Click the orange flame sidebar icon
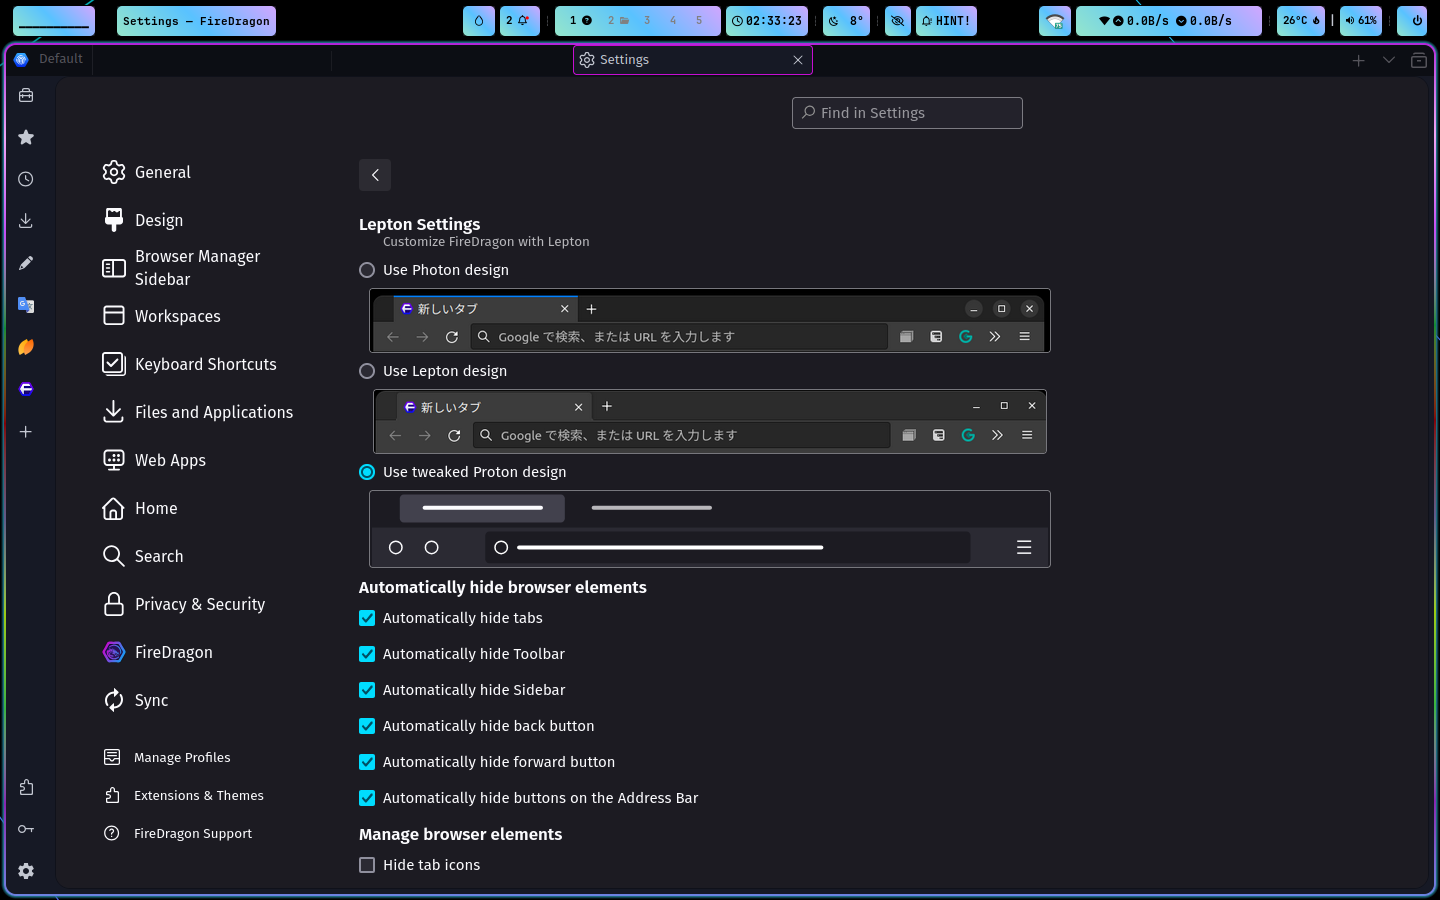 (x=25, y=347)
